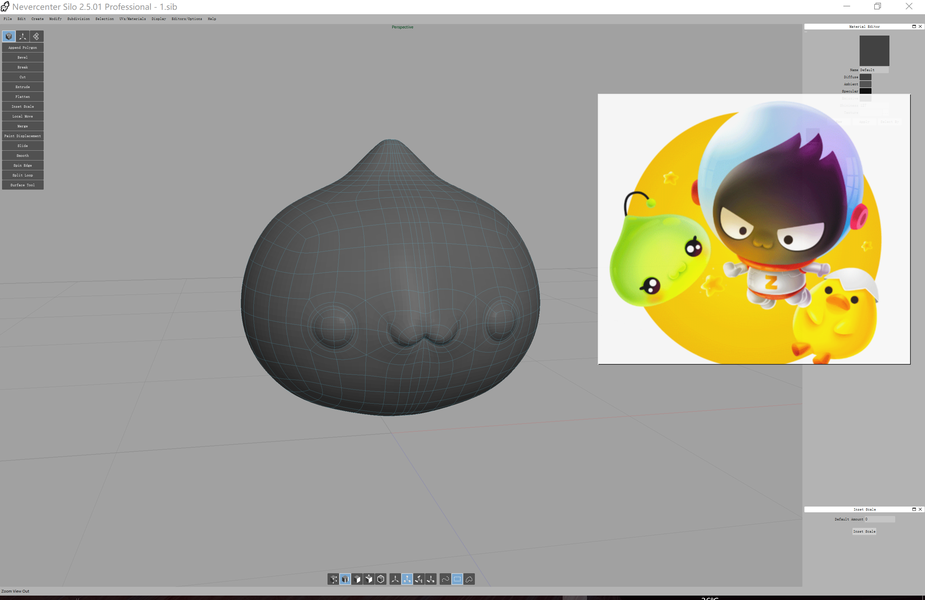Activate the Extrude tool

(x=22, y=87)
